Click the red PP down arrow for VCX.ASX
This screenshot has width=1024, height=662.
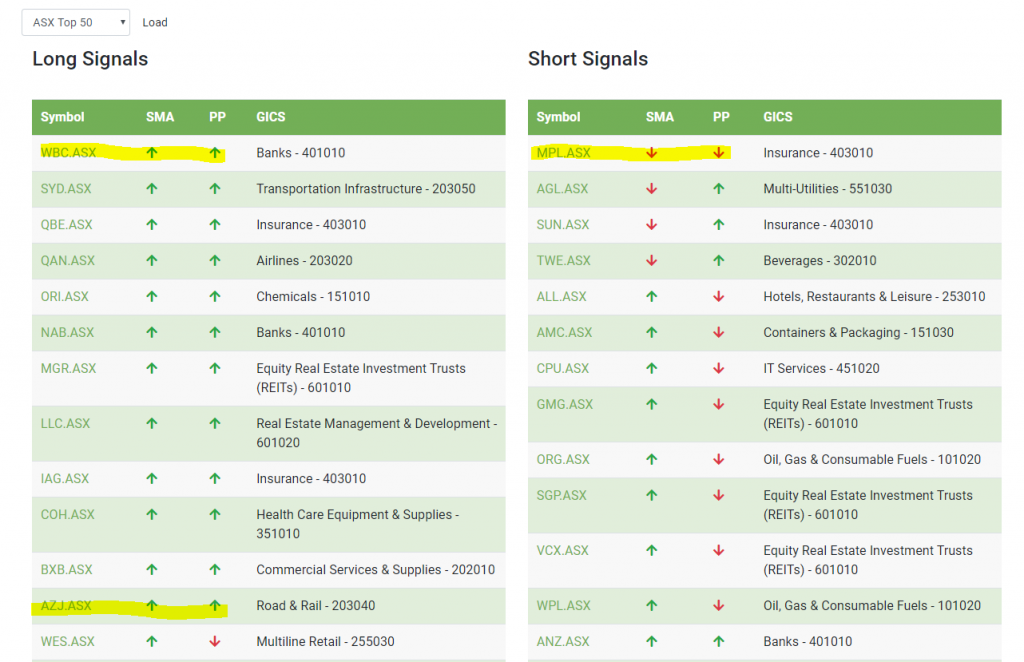pos(719,550)
